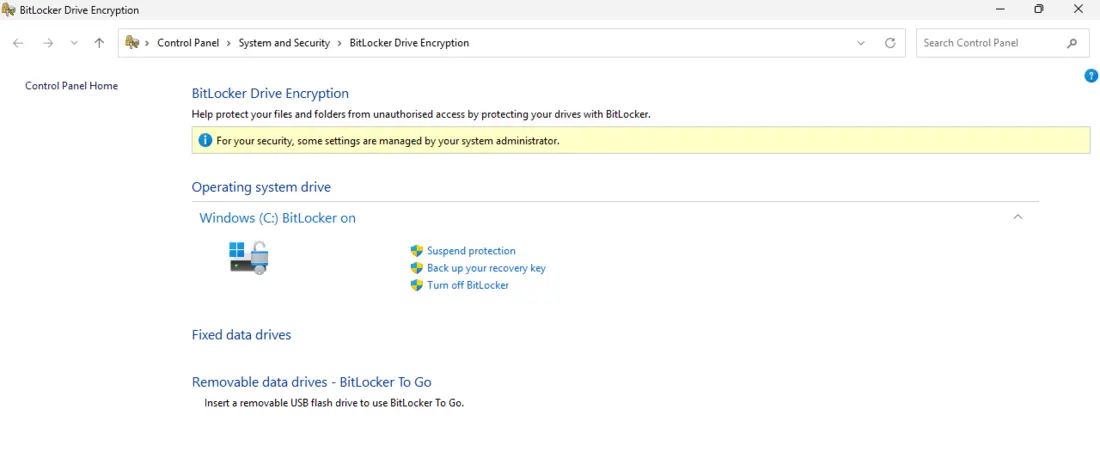Click the shield icon beside Back up your recovery key

417,268
